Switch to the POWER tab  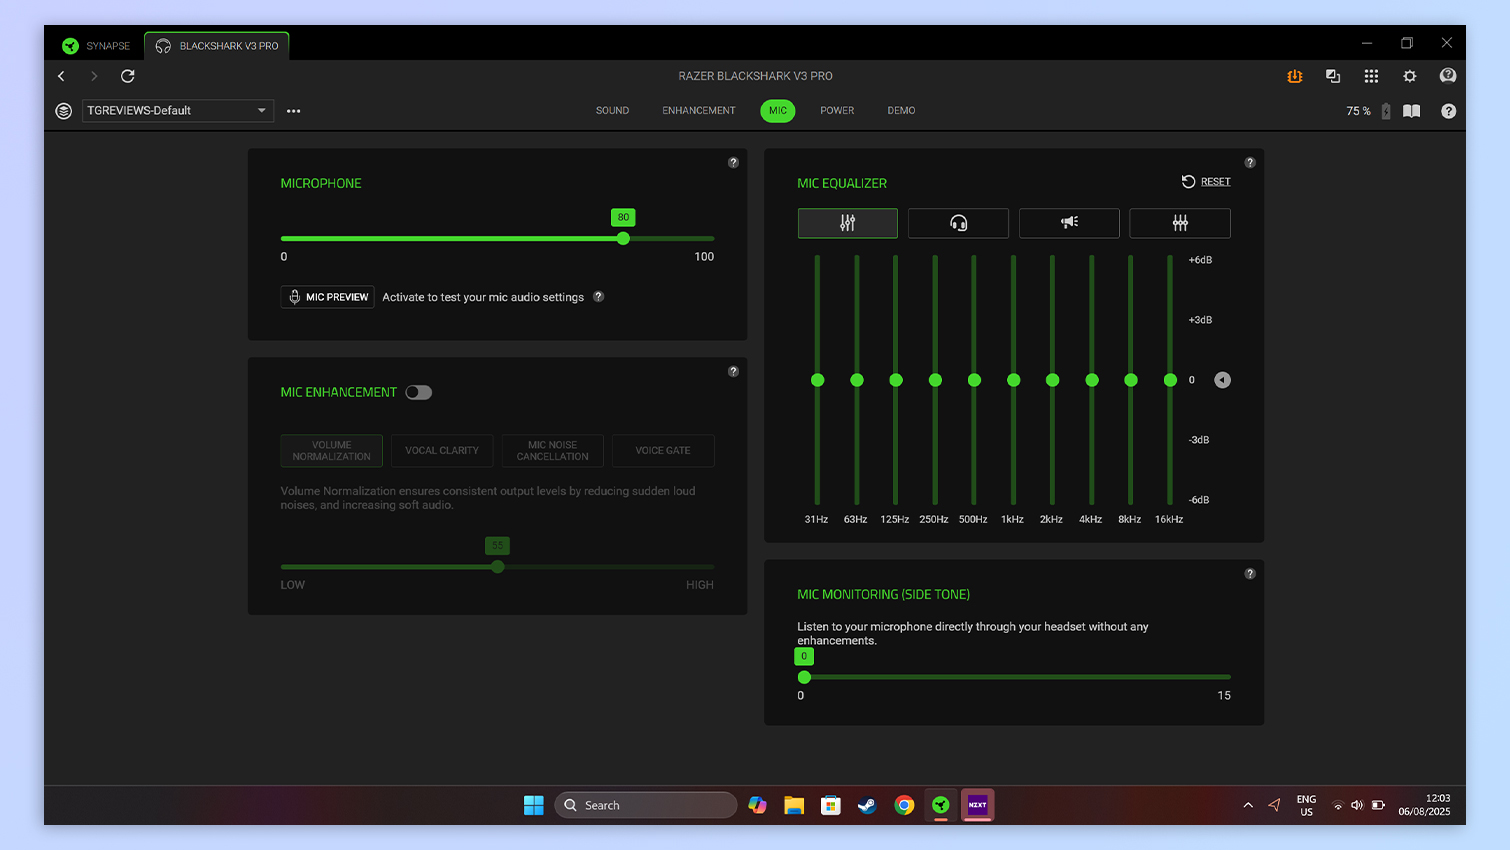tap(837, 111)
